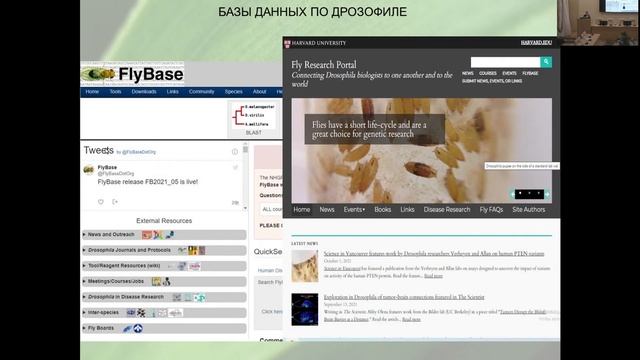Open About menu in FlyBase
Screen dimensions: 640x360
[259, 92]
